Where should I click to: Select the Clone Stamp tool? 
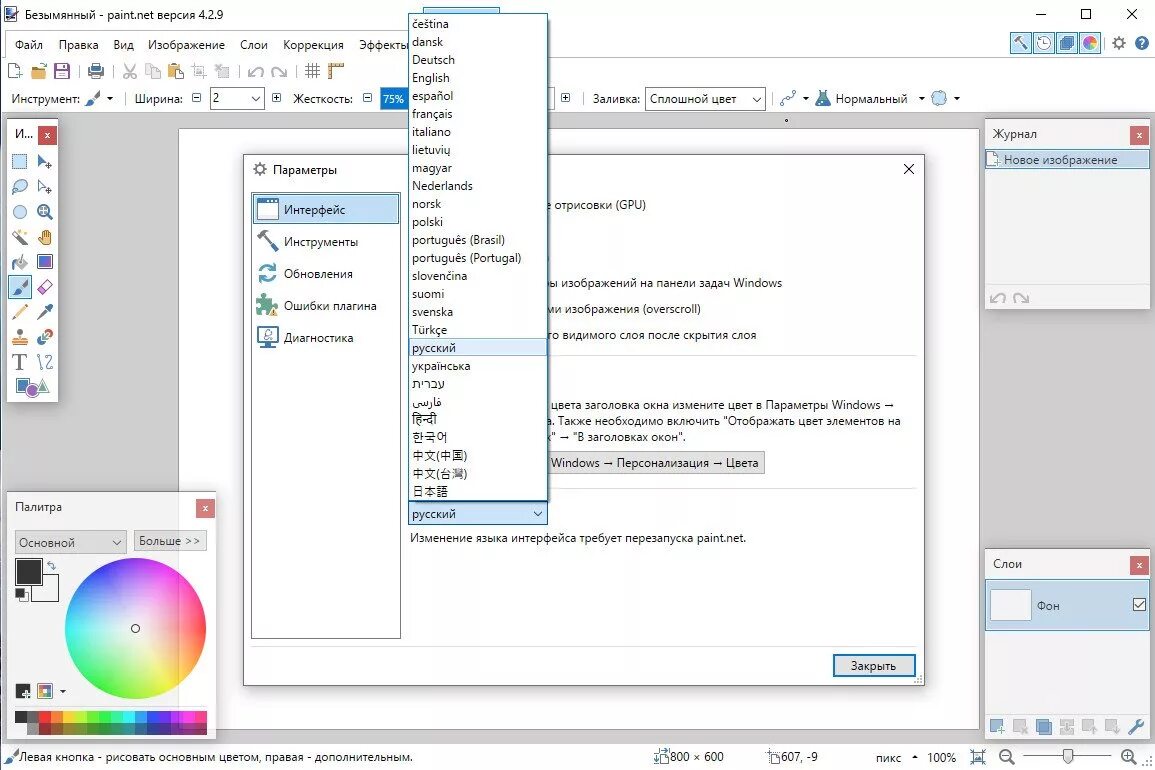20,337
